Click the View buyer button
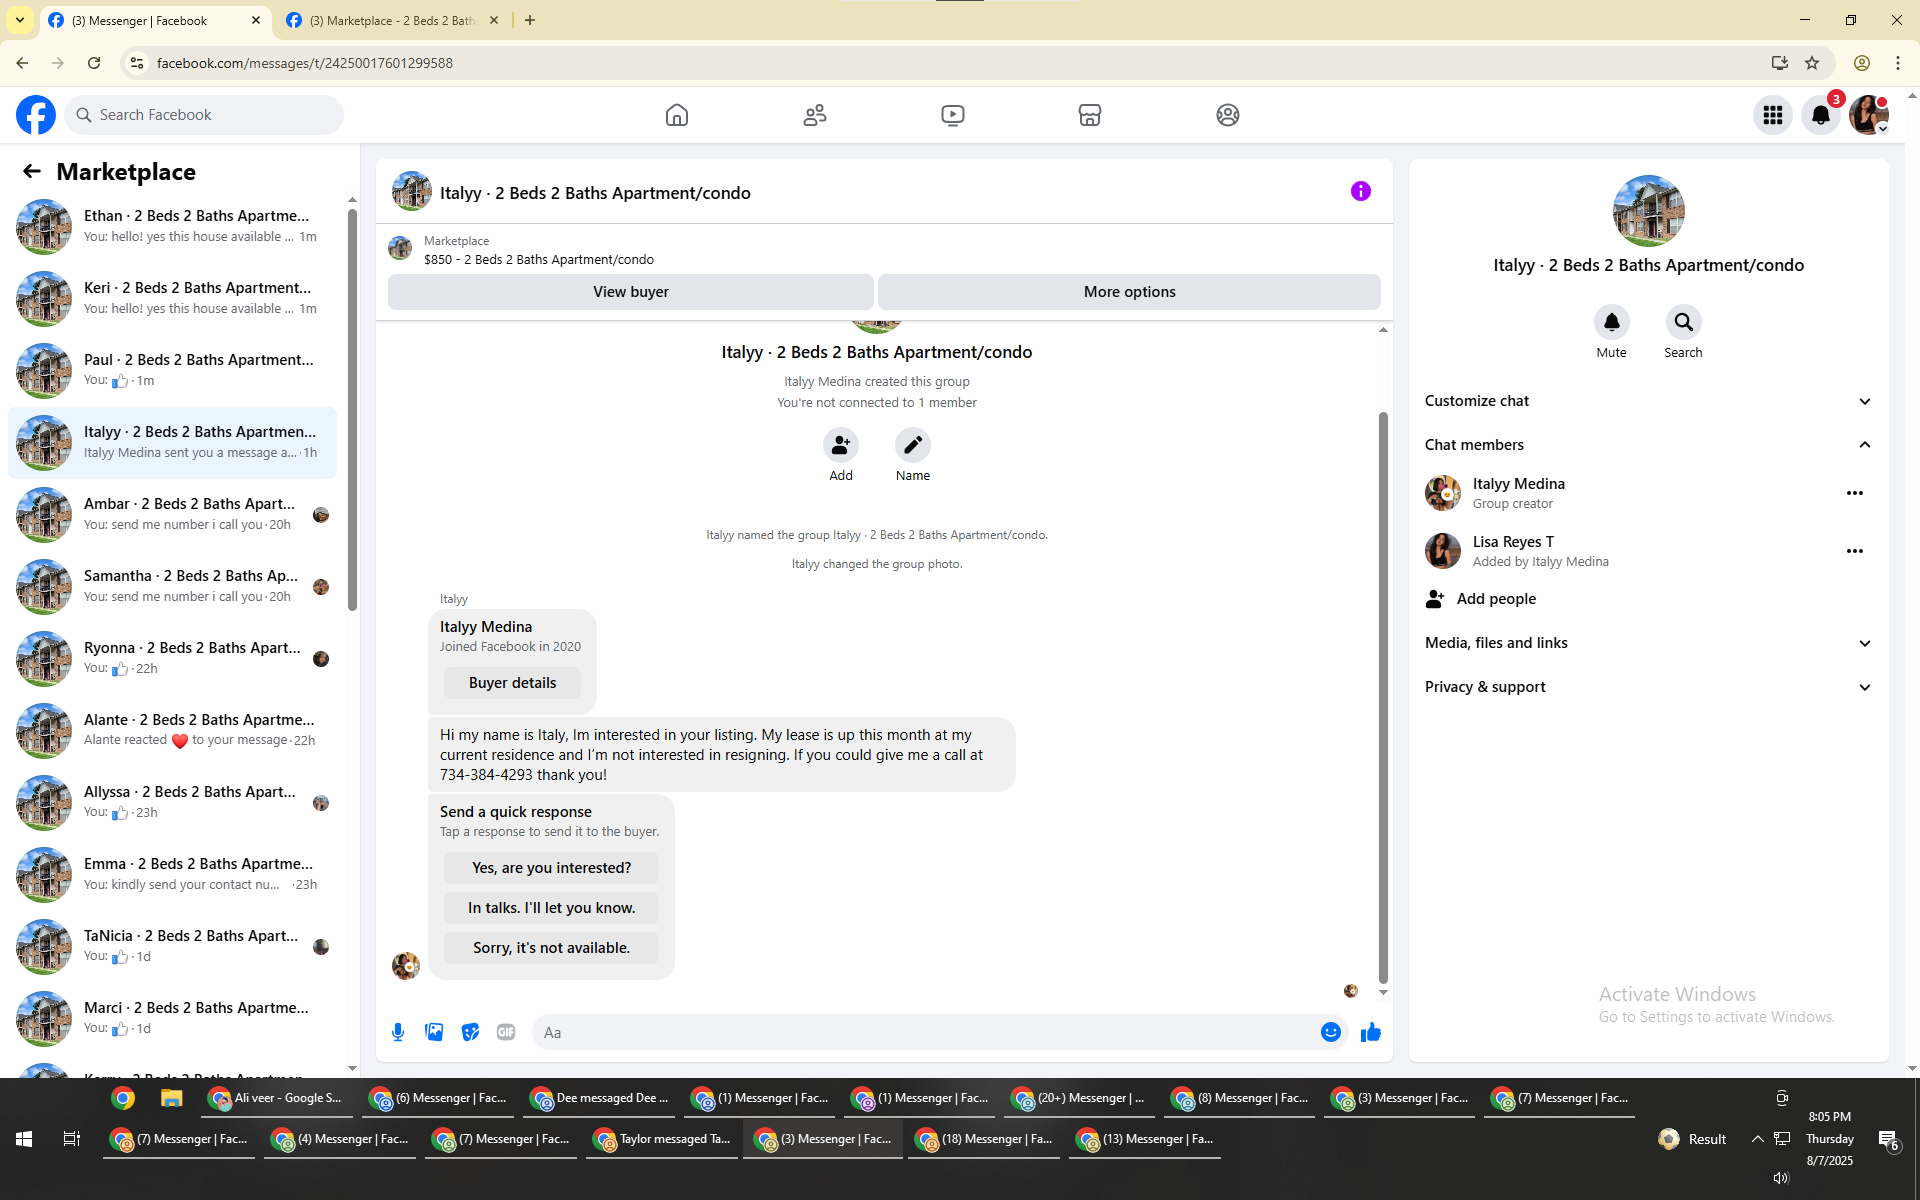 pyautogui.click(x=631, y=292)
